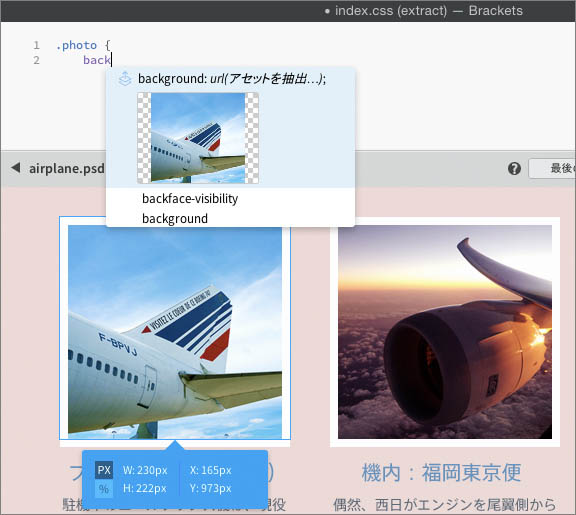Collapse airplane.psd panel with back arrow
This screenshot has width=576, height=515.
coord(15,168)
